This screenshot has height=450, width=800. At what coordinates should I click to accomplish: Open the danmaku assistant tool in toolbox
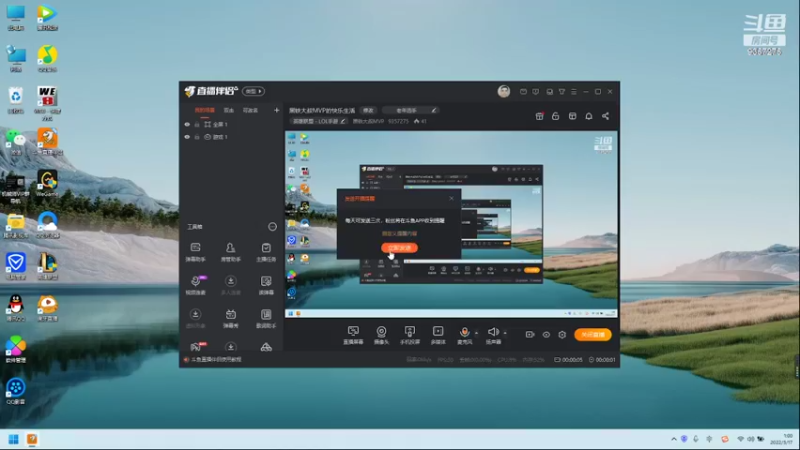[x=195, y=252]
